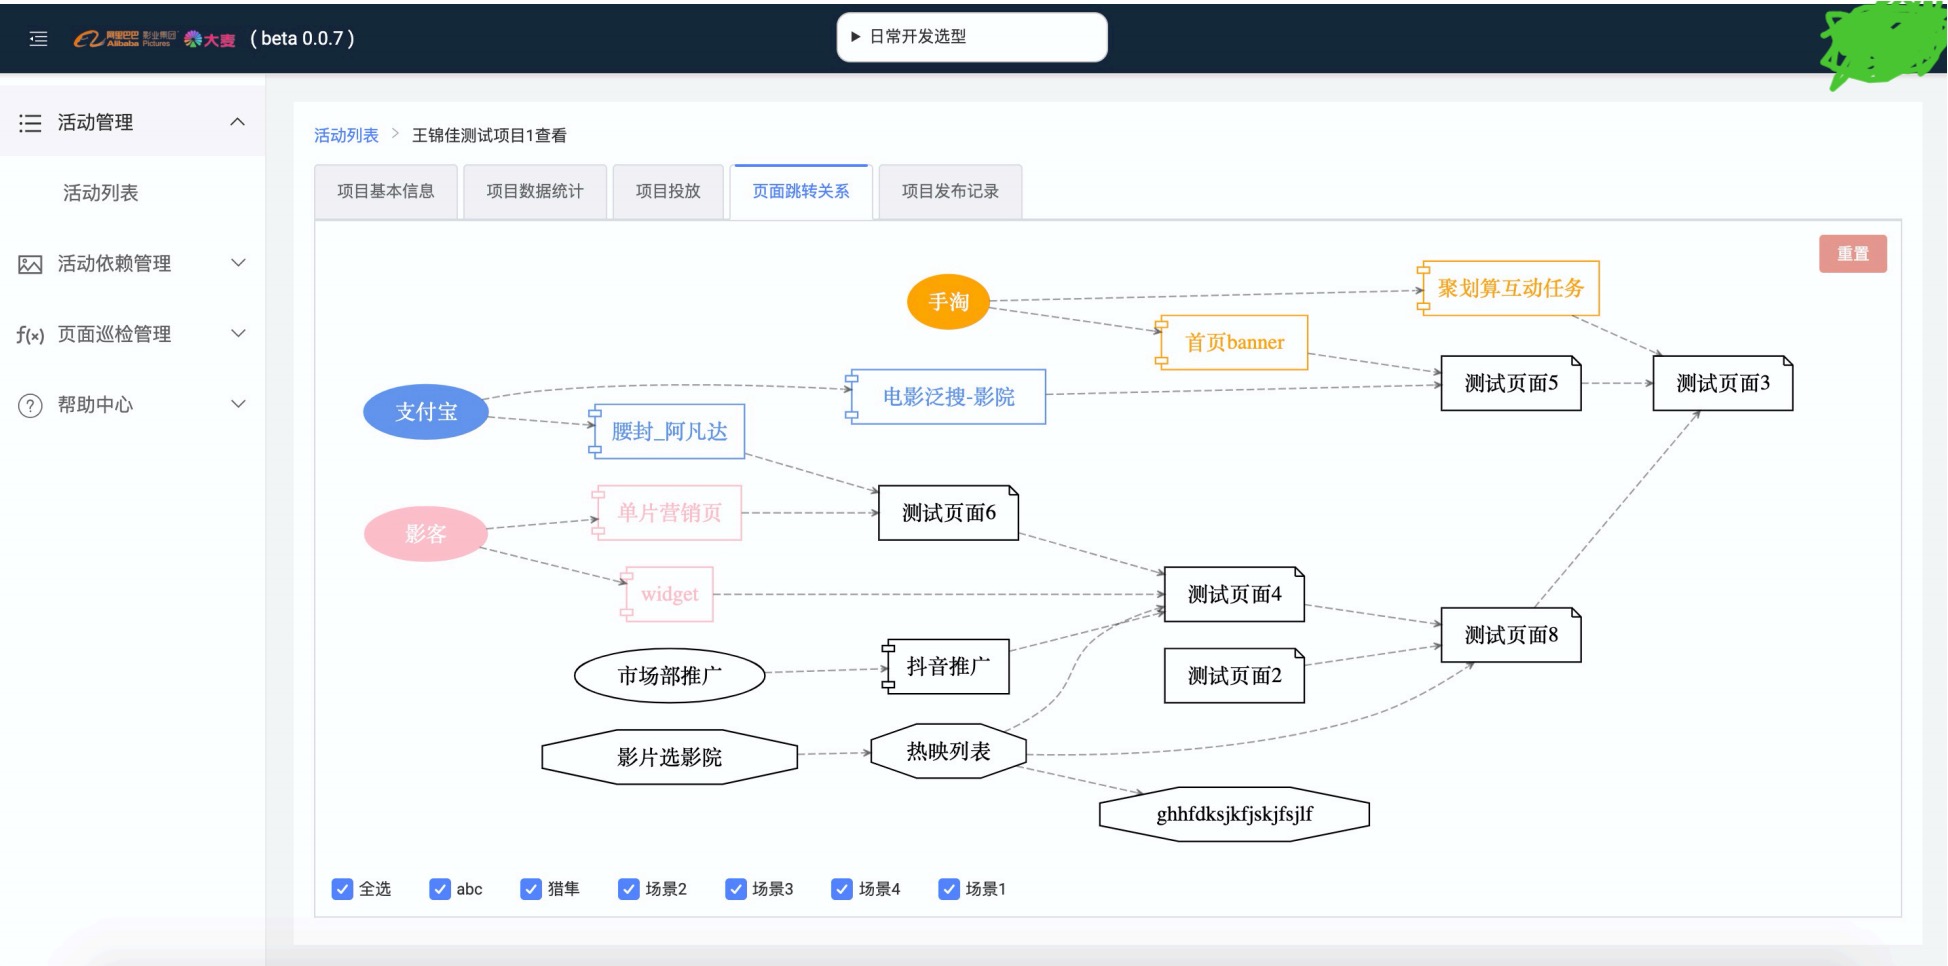Click the 活动列表 breadcrumb link

coord(346,135)
